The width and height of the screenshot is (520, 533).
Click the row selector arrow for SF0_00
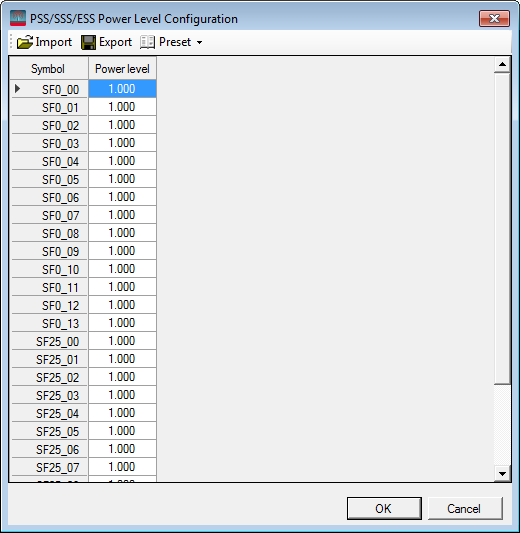point(18,89)
